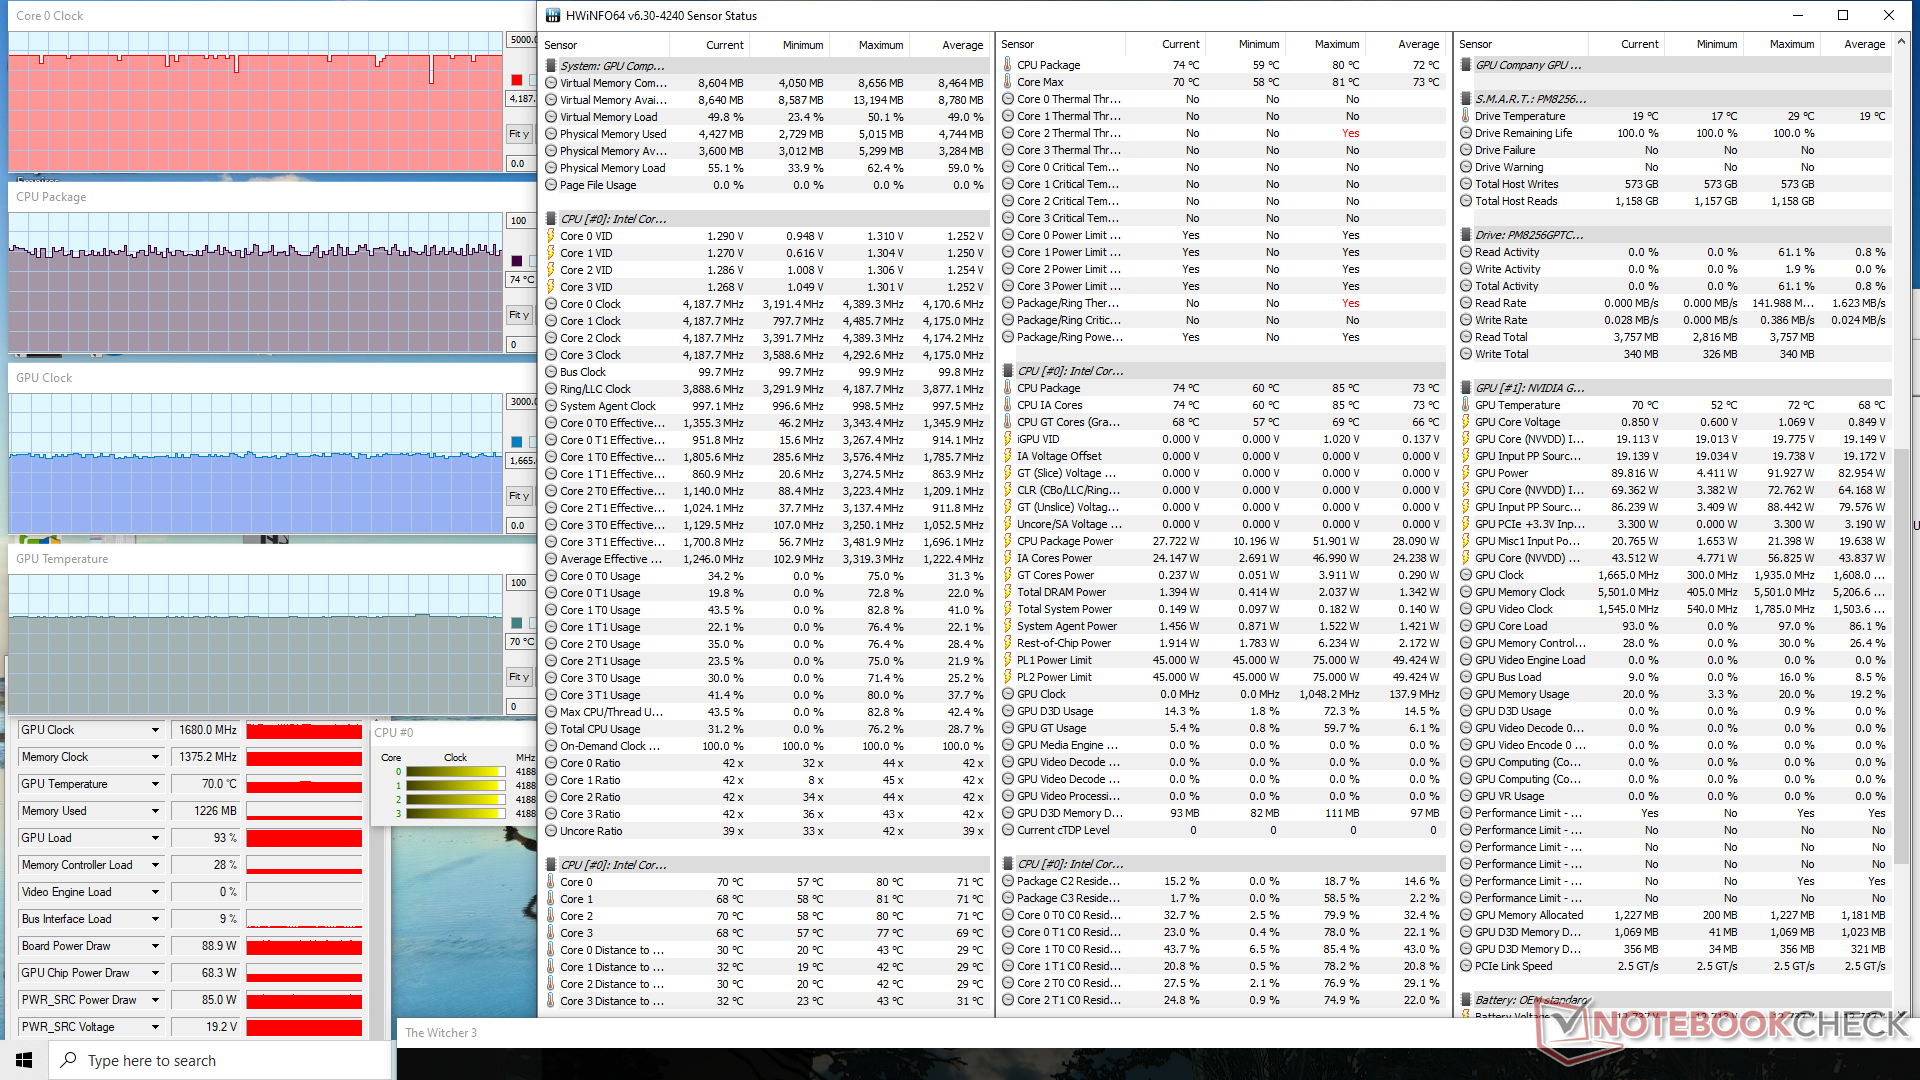The width and height of the screenshot is (1920, 1080).
Task: Click the red color swatch in Core 0 Clock graph
Action: coord(517,80)
